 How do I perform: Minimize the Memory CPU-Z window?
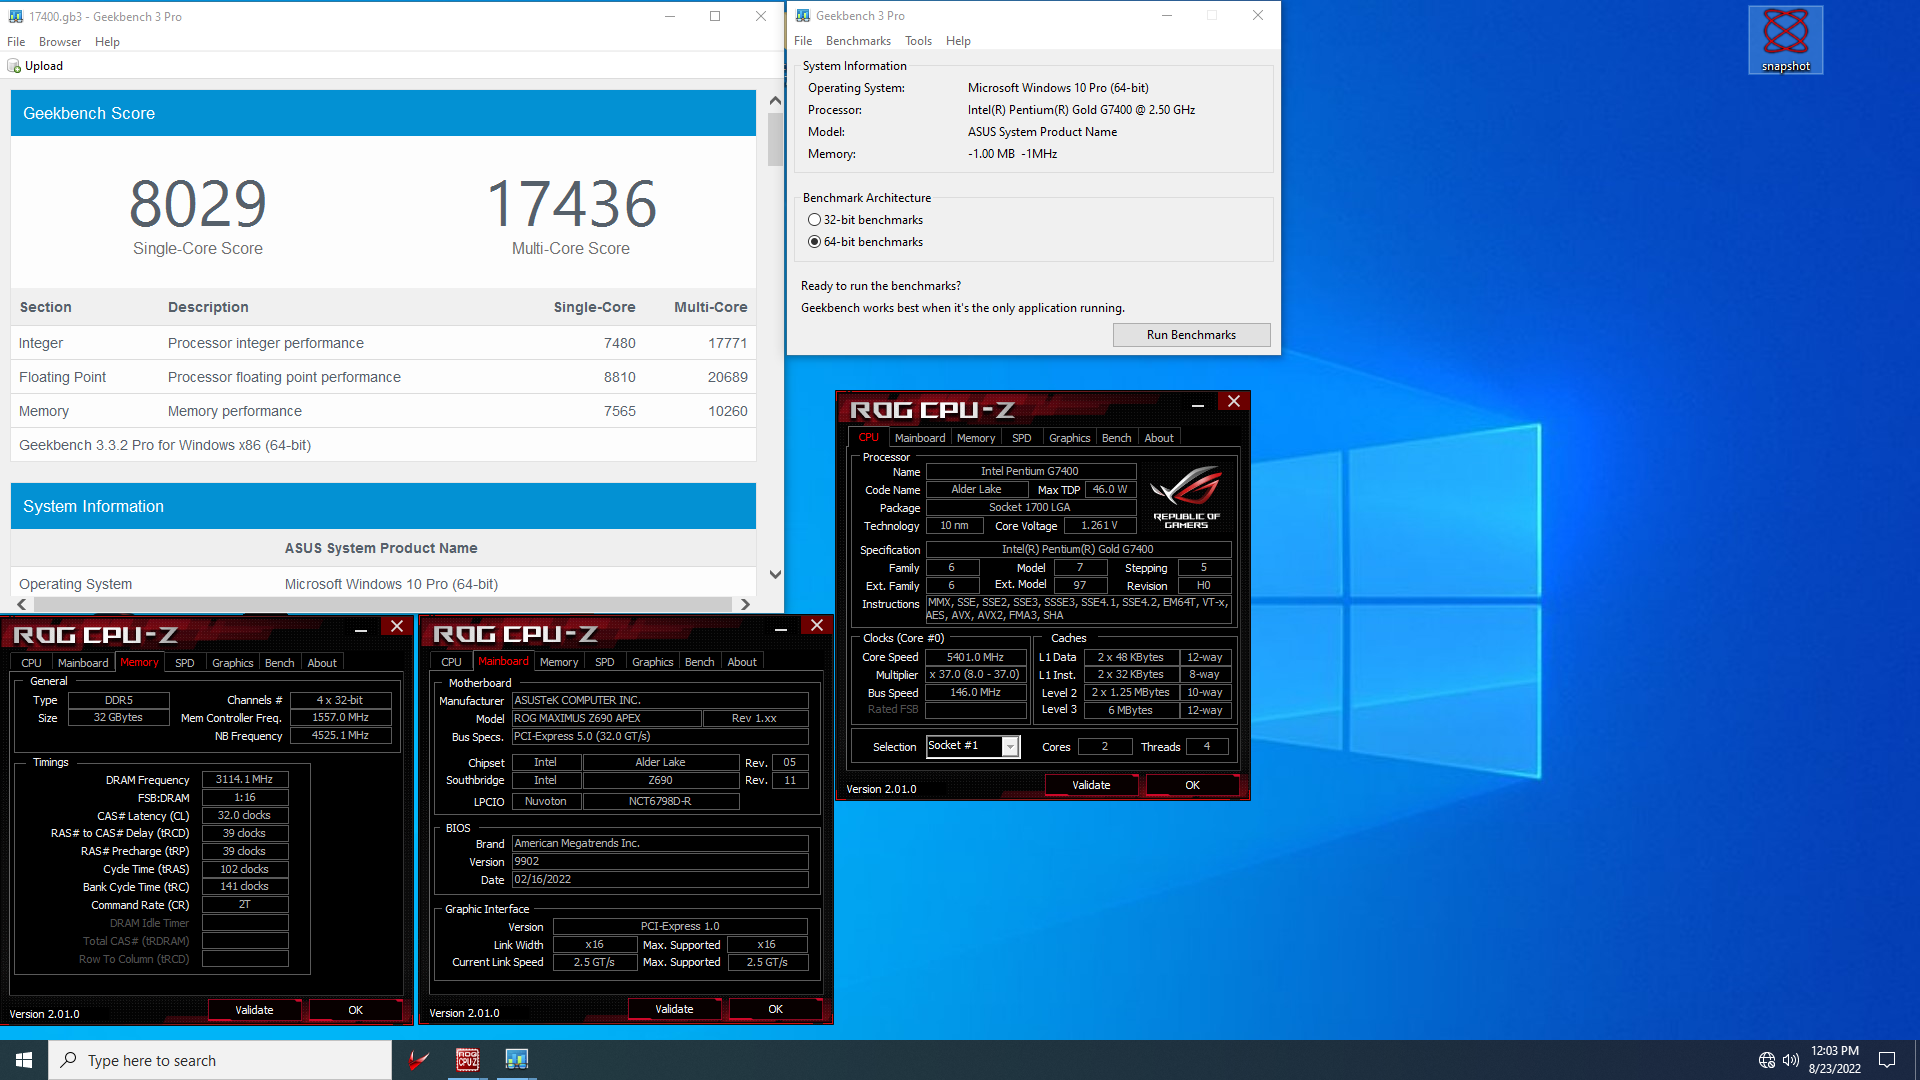coord(360,627)
